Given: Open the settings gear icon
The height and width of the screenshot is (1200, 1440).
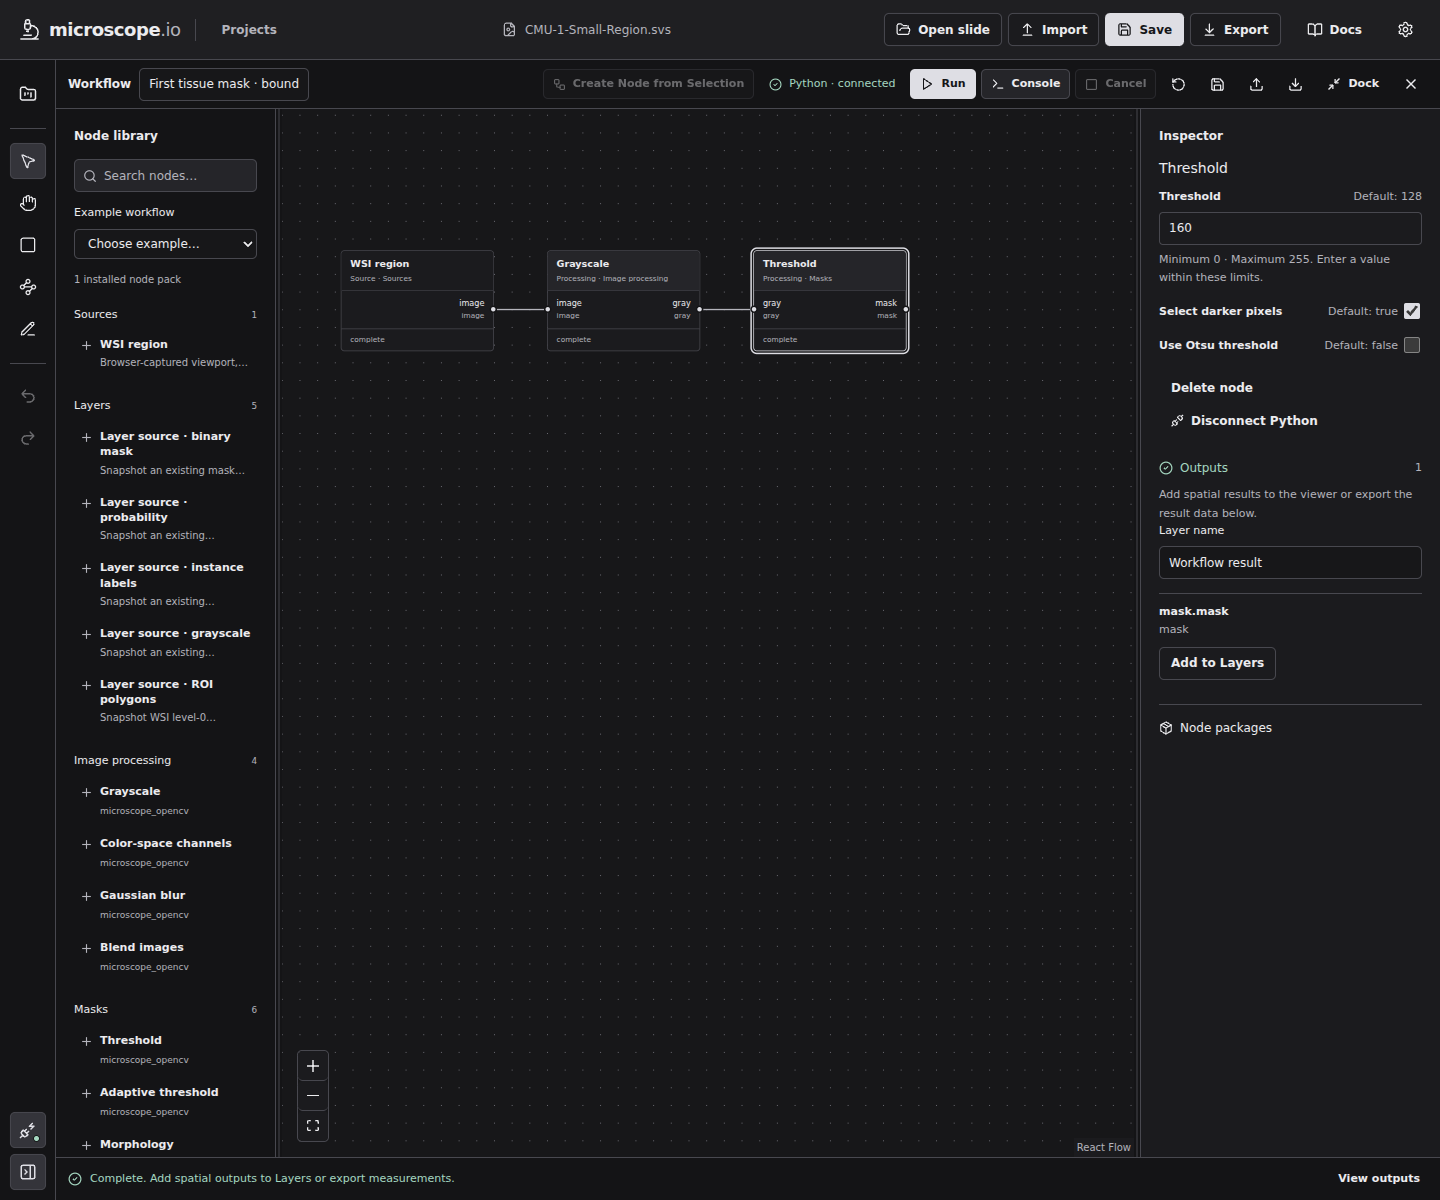Looking at the screenshot, I should (1405, 30).
